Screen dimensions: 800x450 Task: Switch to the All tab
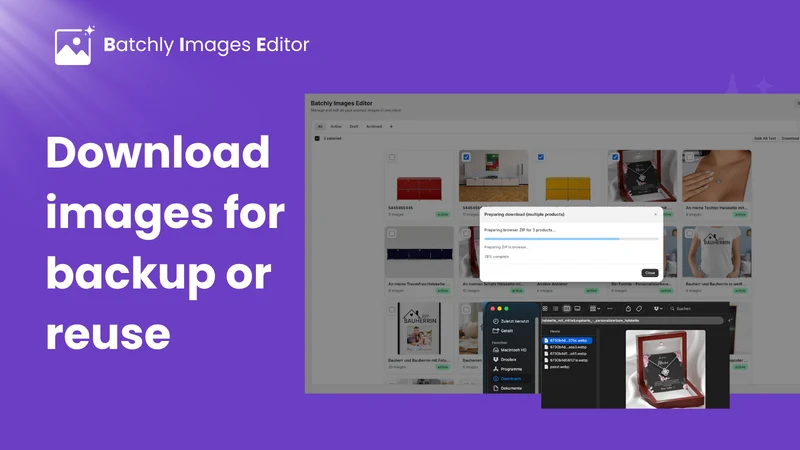tap(320, 127)
